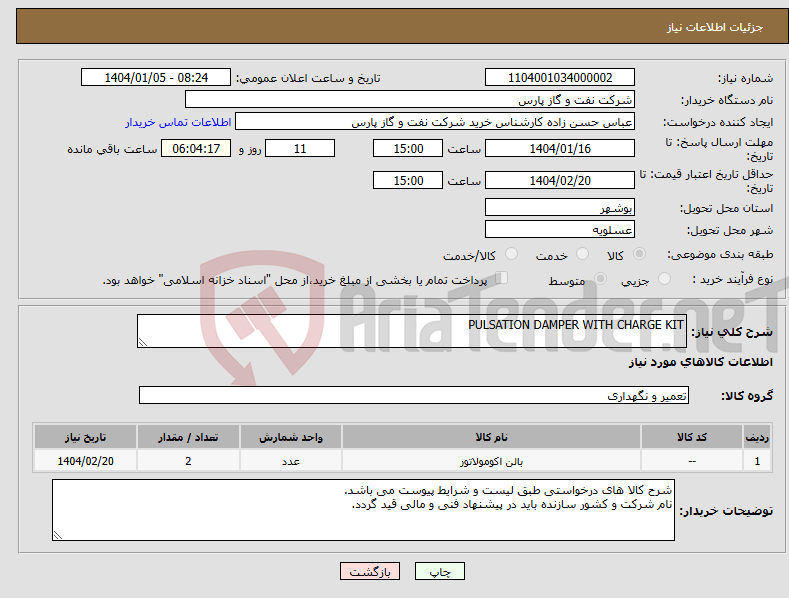This screenshot has width=789, height=598.
Task: Select the جزیی purchase type radio
Action: [664, 278]
